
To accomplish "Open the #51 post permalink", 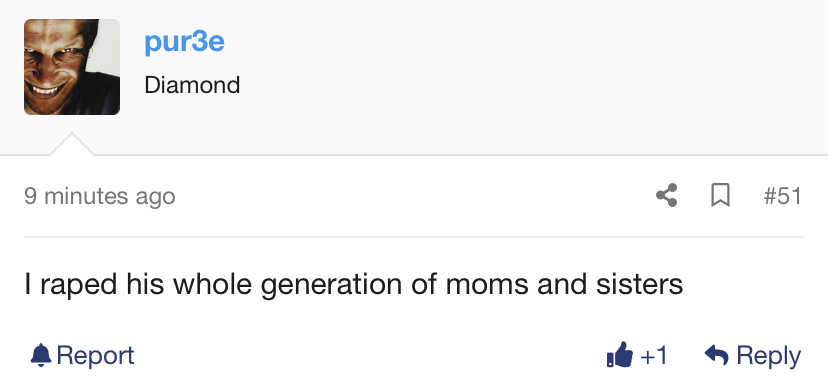I will point(782,196).
